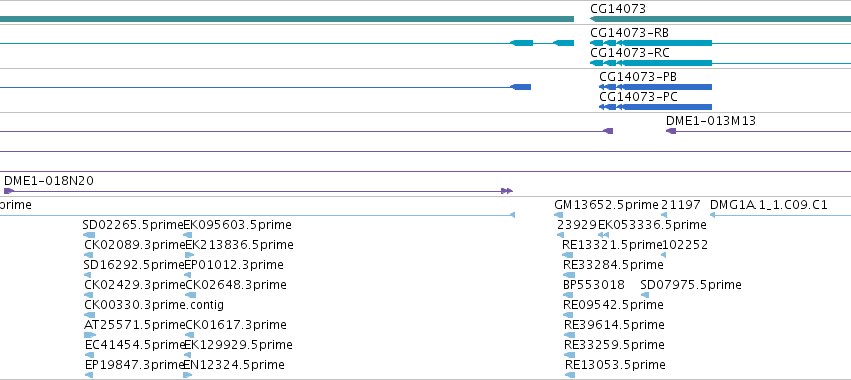Select the CG14073-PC protein feature
This screenshot has height=380, width=851.
pyautogui.click(x=656, y=107)
